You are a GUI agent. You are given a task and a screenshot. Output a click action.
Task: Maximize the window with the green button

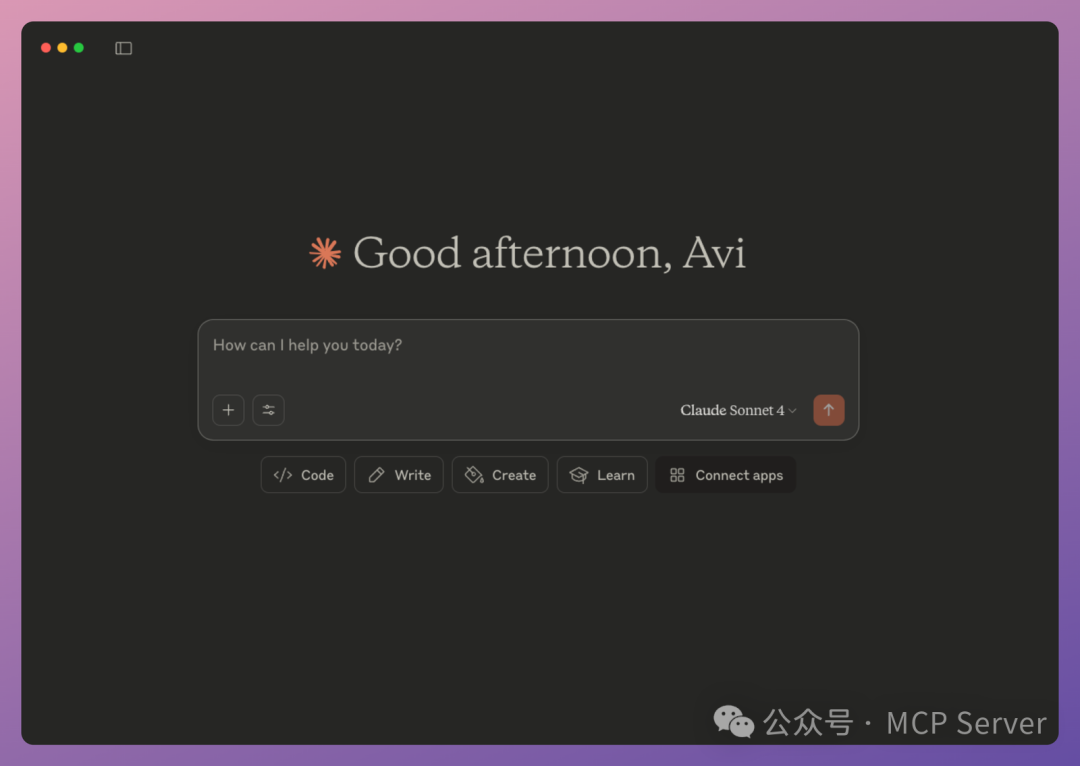pos(79,48)
